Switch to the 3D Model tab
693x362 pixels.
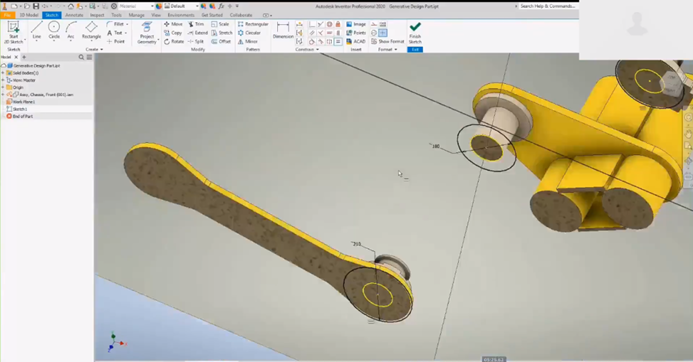pos(29,15)
